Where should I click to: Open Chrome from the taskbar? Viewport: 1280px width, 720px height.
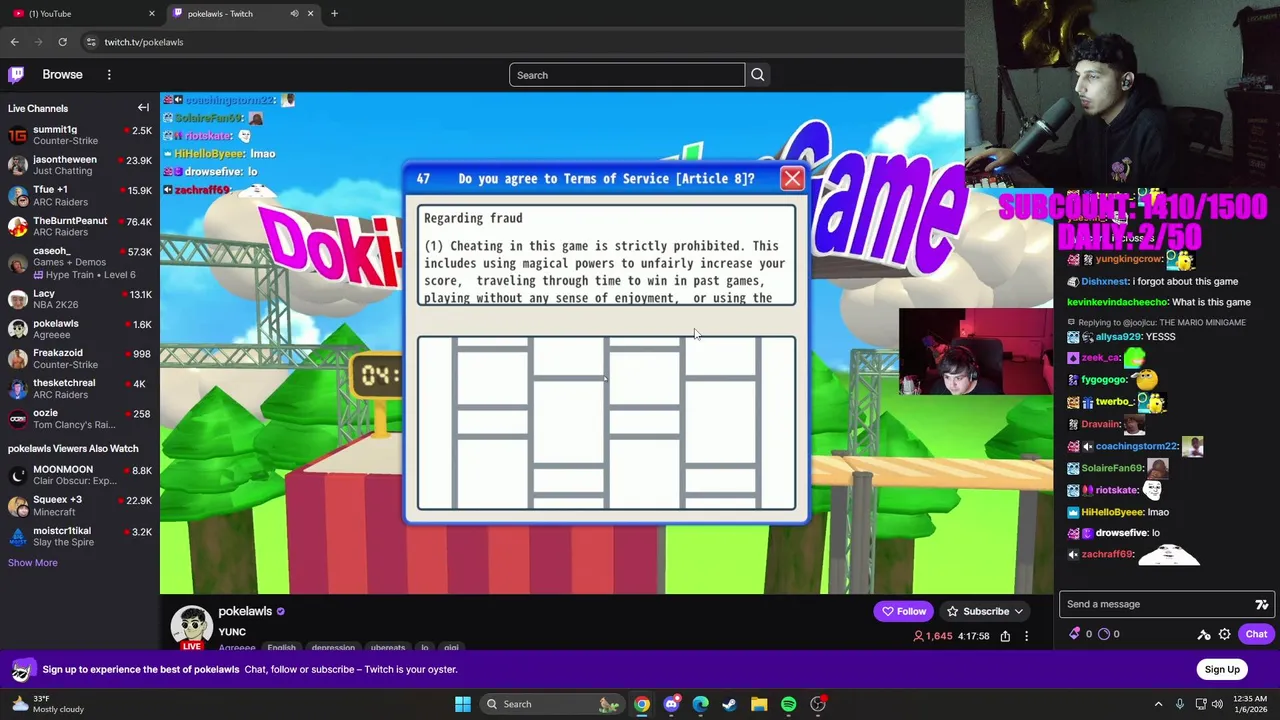tap(642, 704)
